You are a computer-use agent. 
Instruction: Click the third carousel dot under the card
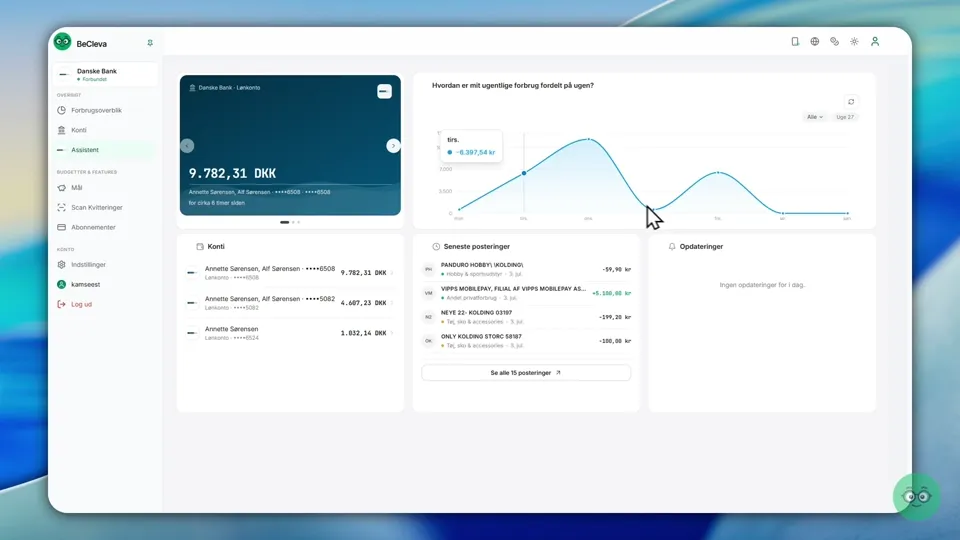299,222
